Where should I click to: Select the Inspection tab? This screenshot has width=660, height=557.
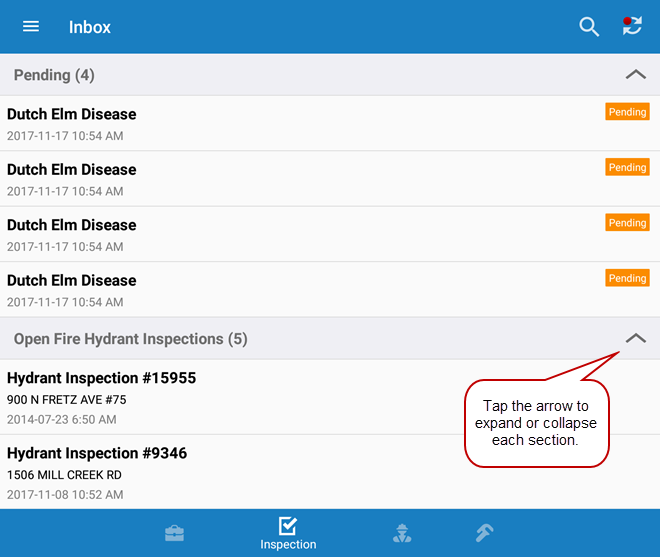[288, 533]
